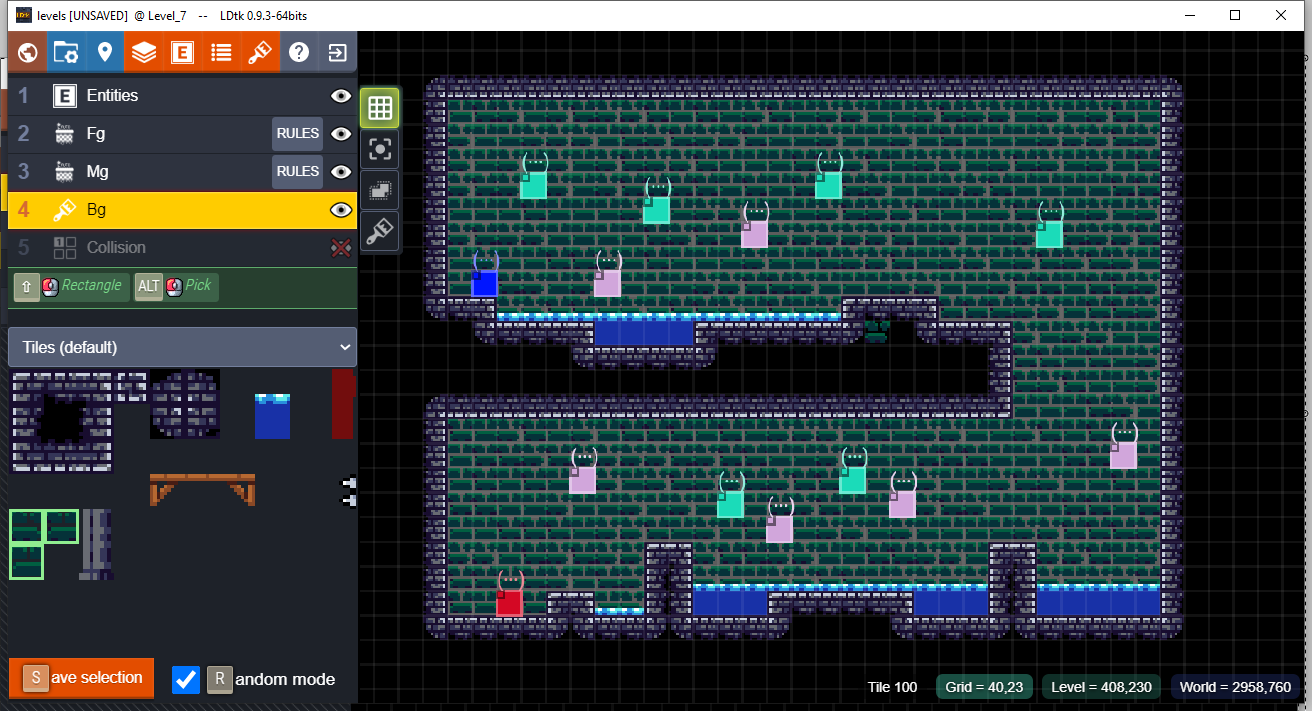The image size is (1312, 711).
Task: Click the Fg auto-layer type icon
Action: (x=65, y=134)
